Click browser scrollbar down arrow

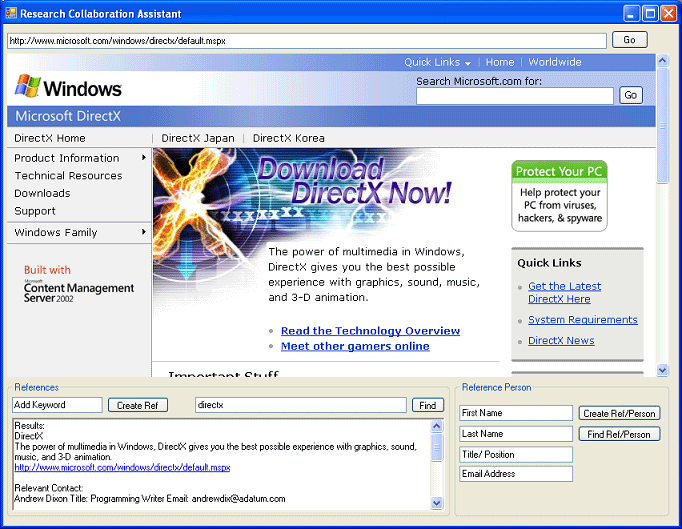pos(662,370)
